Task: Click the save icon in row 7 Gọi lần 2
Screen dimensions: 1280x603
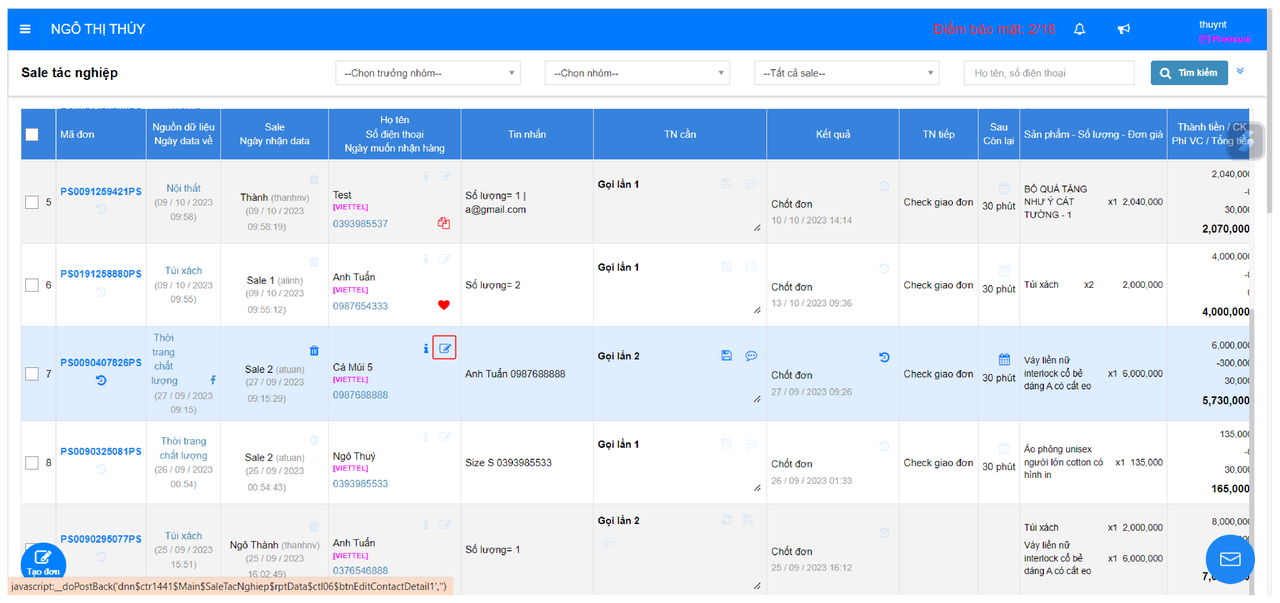Action: [x=727, y=355]
